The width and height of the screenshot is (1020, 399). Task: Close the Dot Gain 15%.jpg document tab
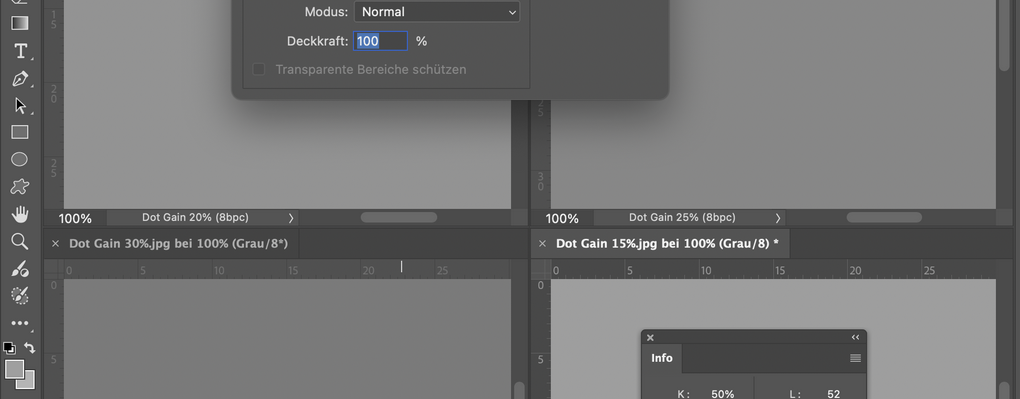coord(543,243)
